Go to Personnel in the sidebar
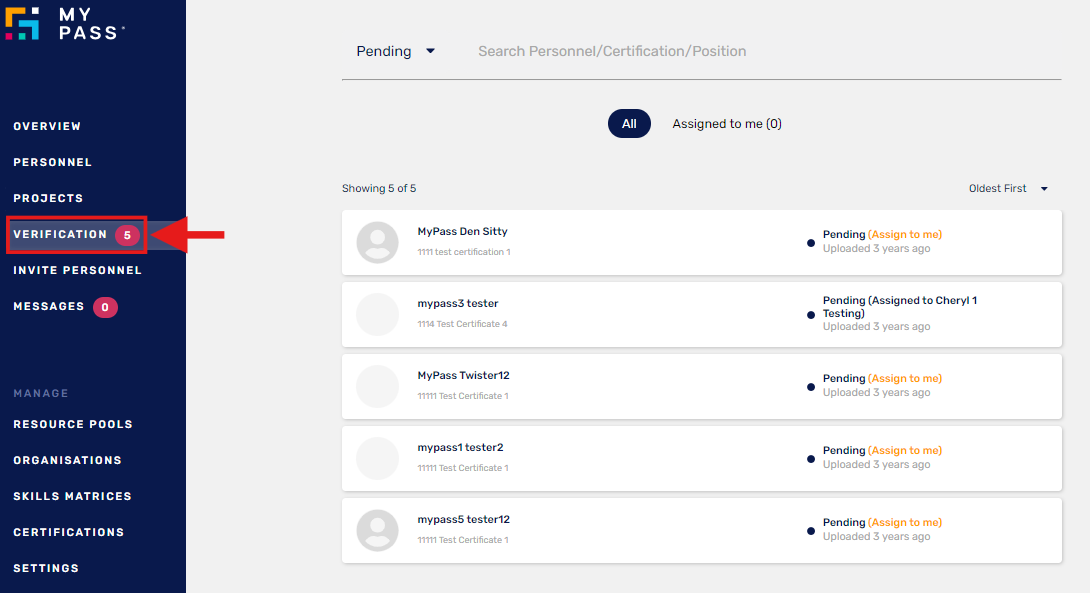 click(52, 163)
